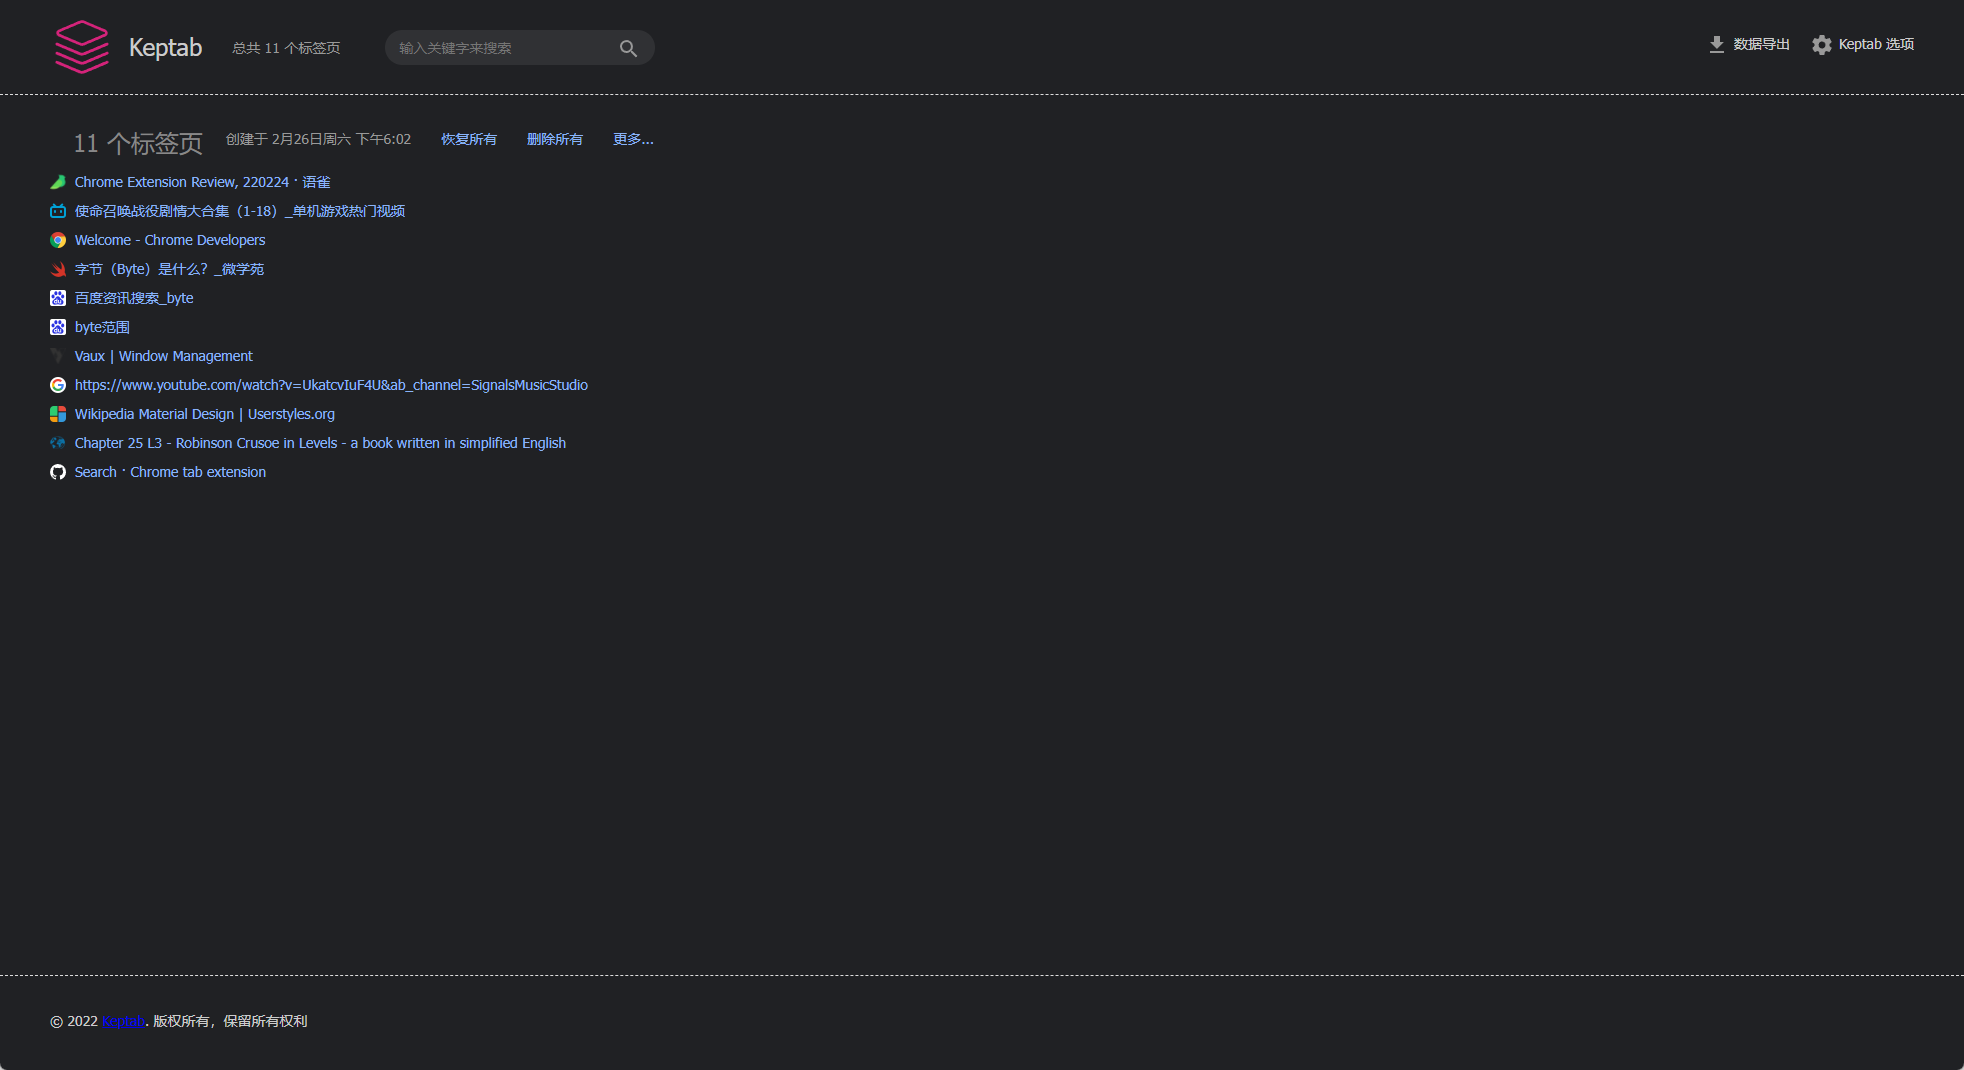The image size is (1964, 1070).
Task: Open Vaux | Window Management link
Action: 163,356
